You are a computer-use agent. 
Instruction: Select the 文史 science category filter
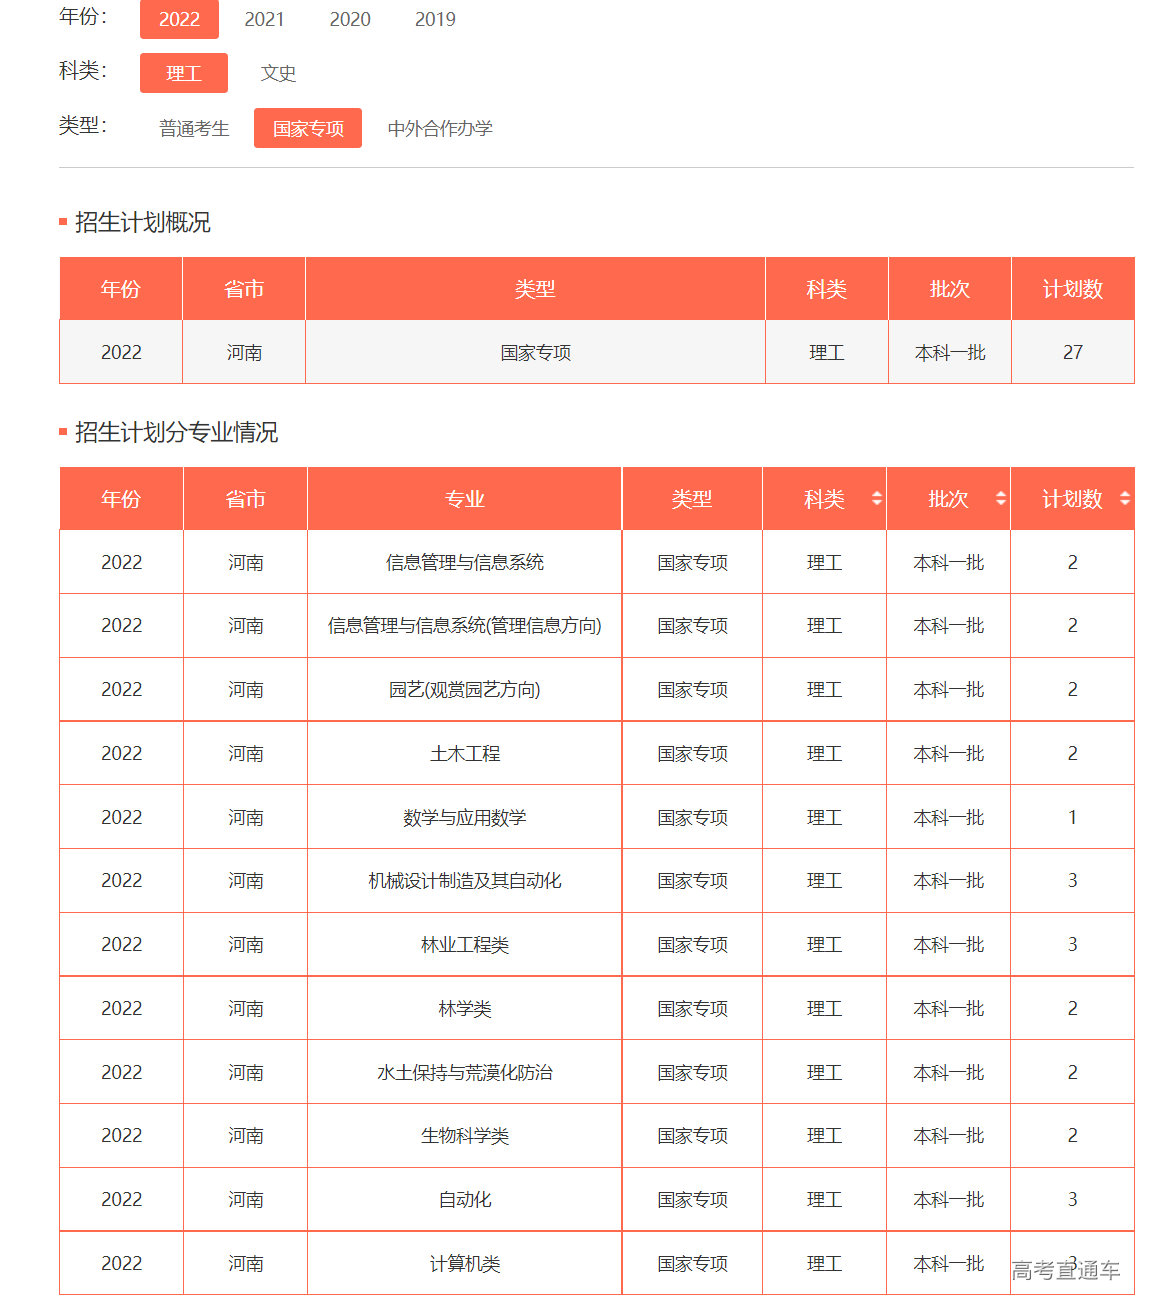278,73
